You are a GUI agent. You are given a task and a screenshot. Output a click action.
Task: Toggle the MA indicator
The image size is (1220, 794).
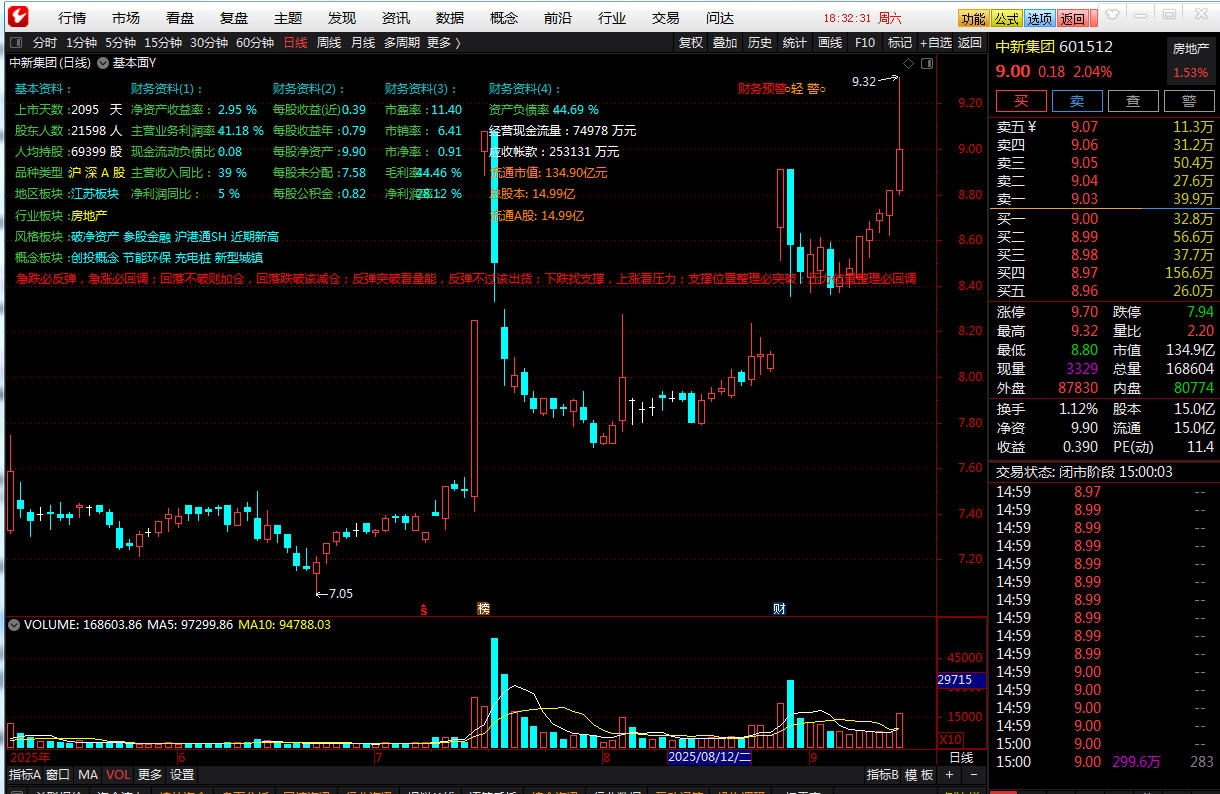pos(88,775)
